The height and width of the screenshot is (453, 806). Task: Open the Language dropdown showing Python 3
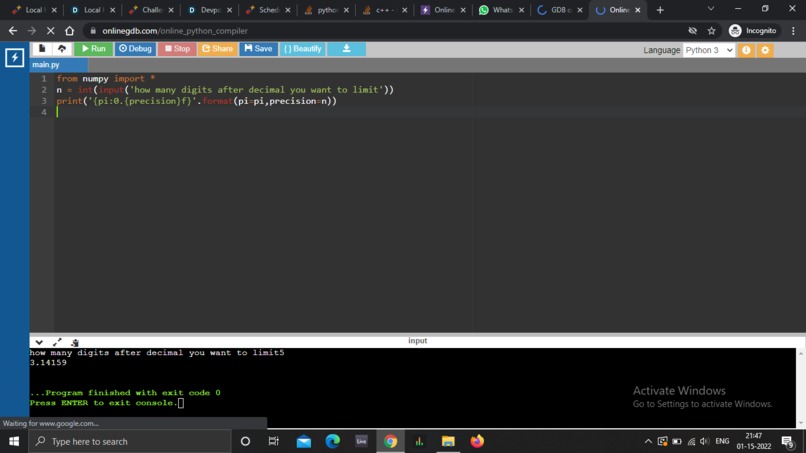(x=709, y=50)
